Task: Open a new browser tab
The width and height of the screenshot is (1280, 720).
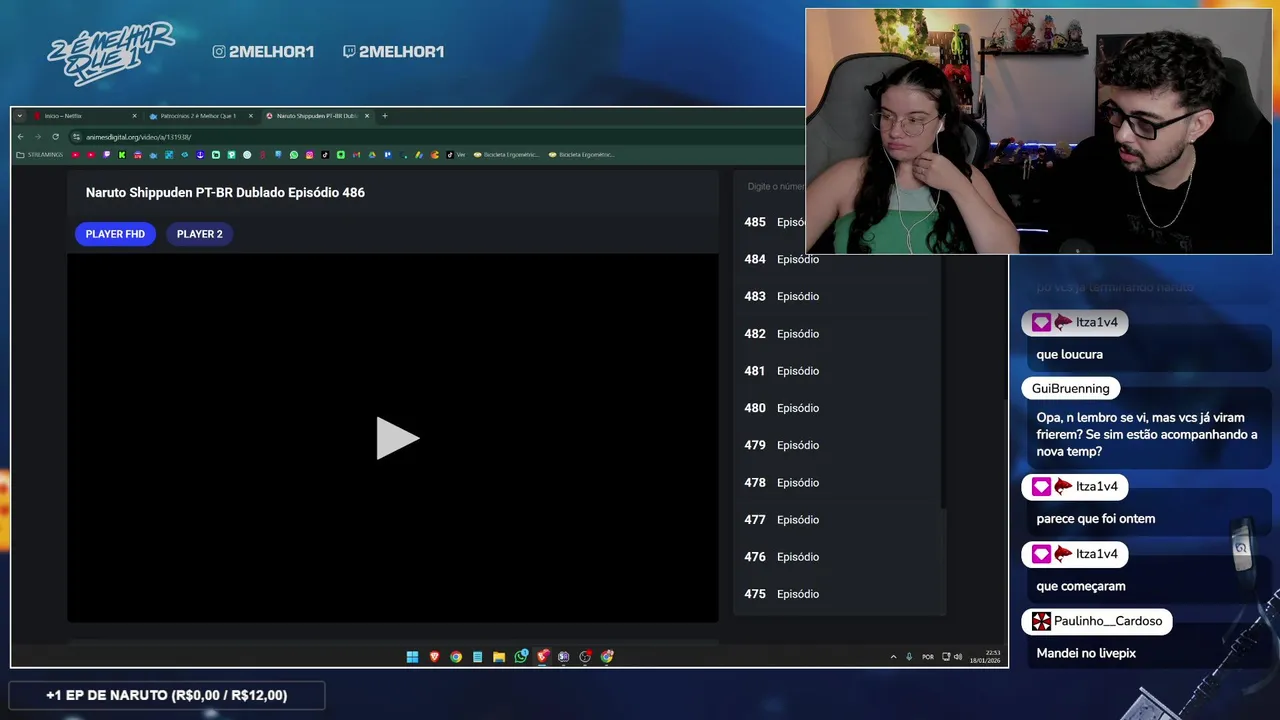Action: 385,116
